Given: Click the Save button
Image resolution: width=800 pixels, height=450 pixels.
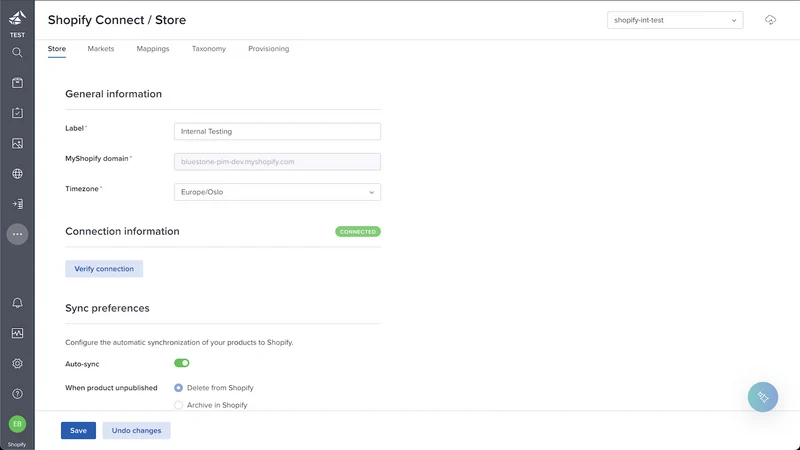Looking at the screenshot, I should click(x=78, y=431).
